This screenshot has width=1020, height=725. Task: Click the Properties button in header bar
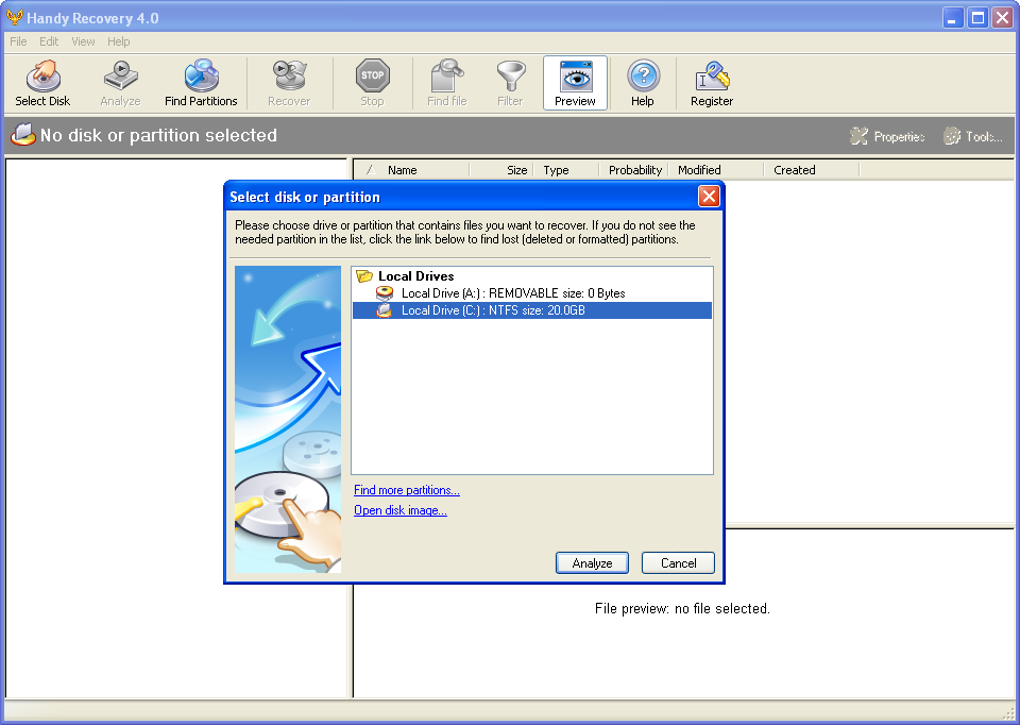pos(887,136)
